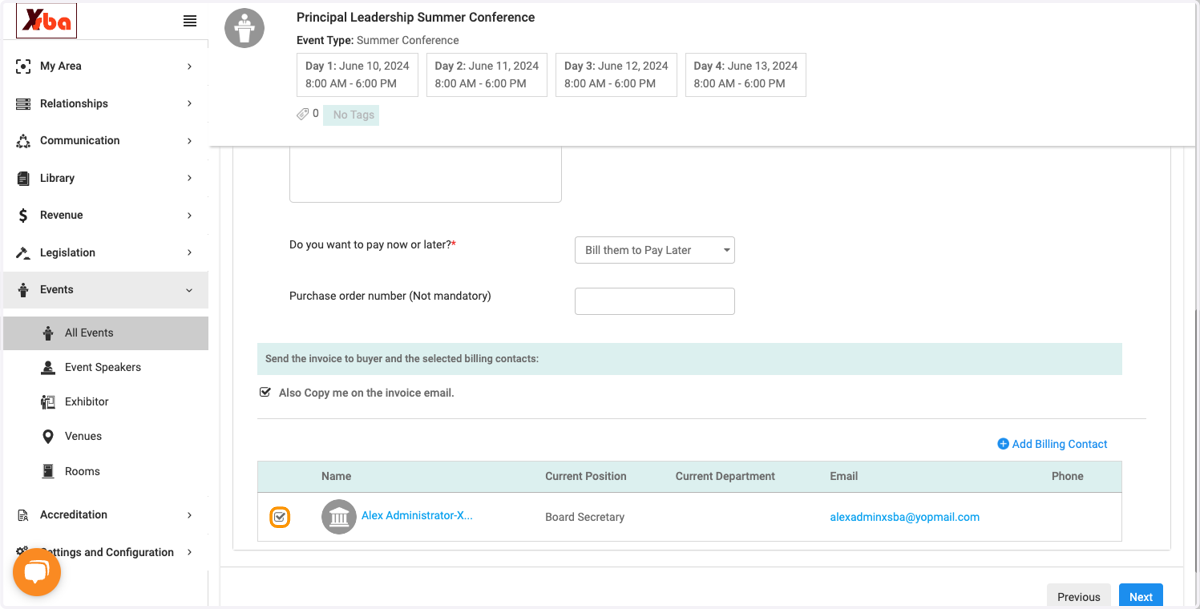Open the Relationships menu

click(x=105, y=104)
